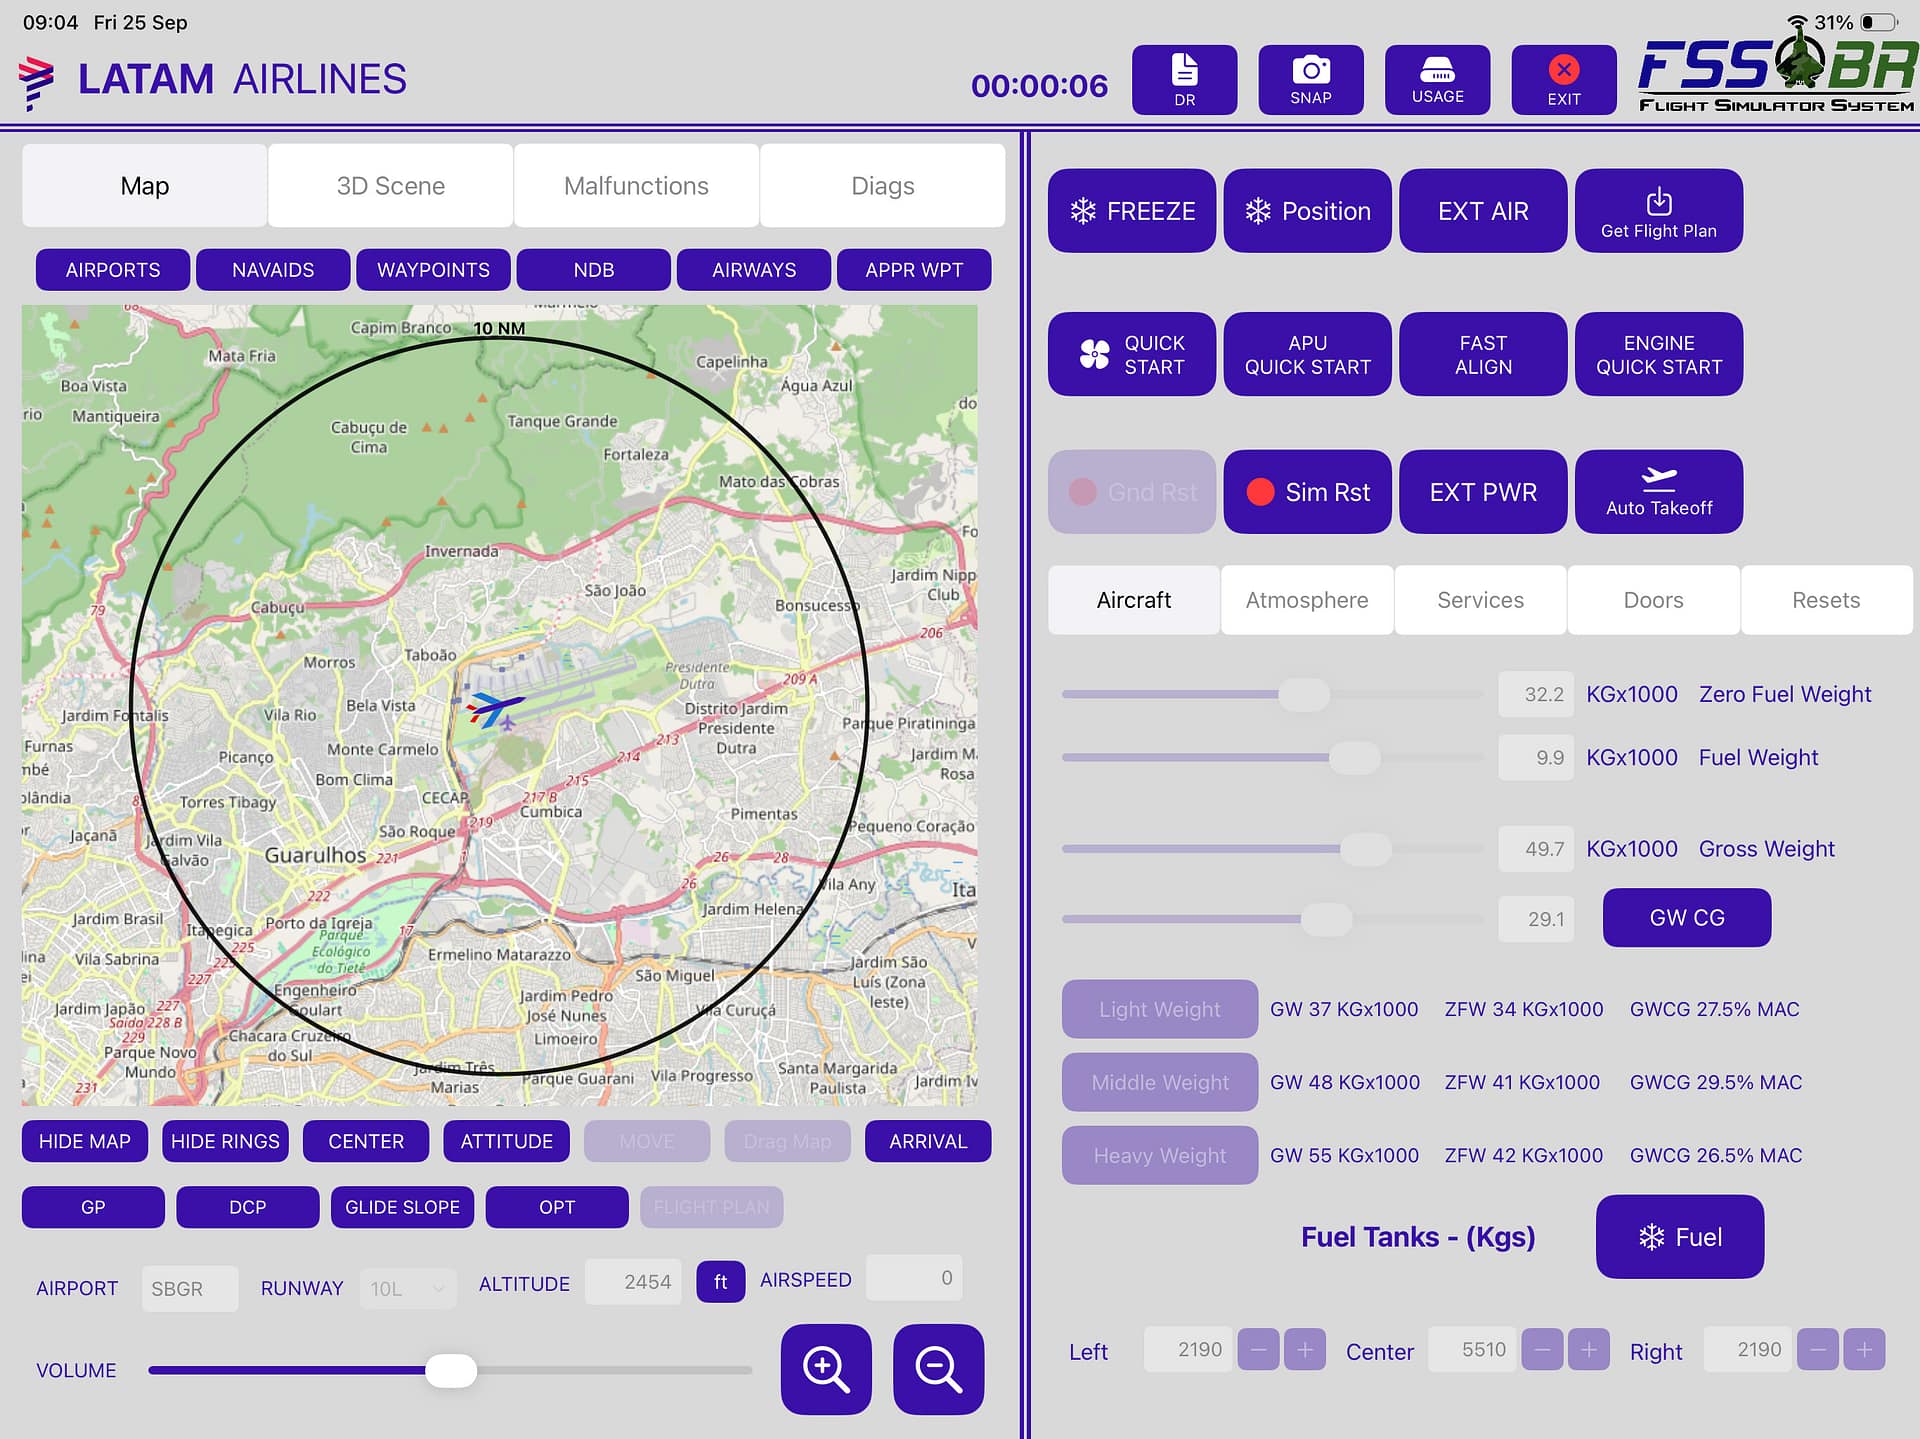The image size is (1920, 1439).
Task: Click the GLIDE SLOPE button
Action: click(x=402, y=1207)
